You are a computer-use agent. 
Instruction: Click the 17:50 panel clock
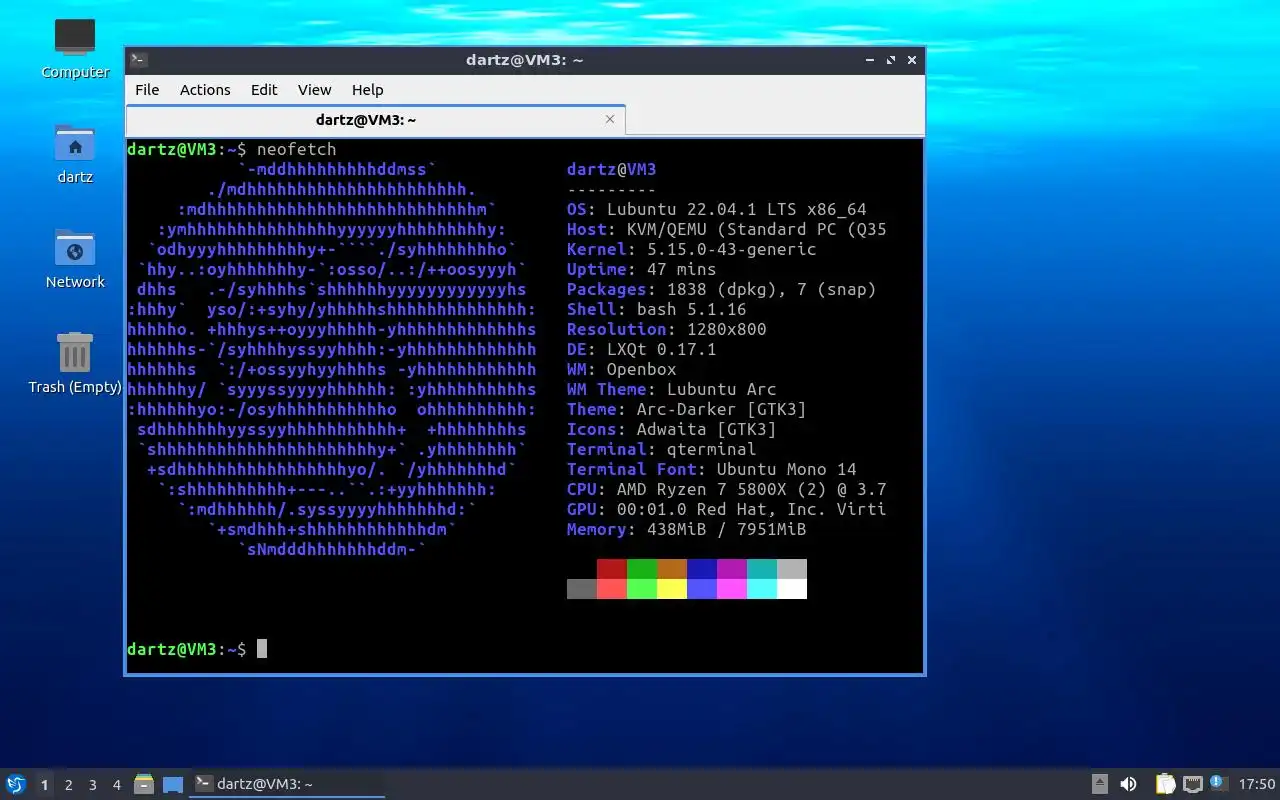pos(1257,784)
